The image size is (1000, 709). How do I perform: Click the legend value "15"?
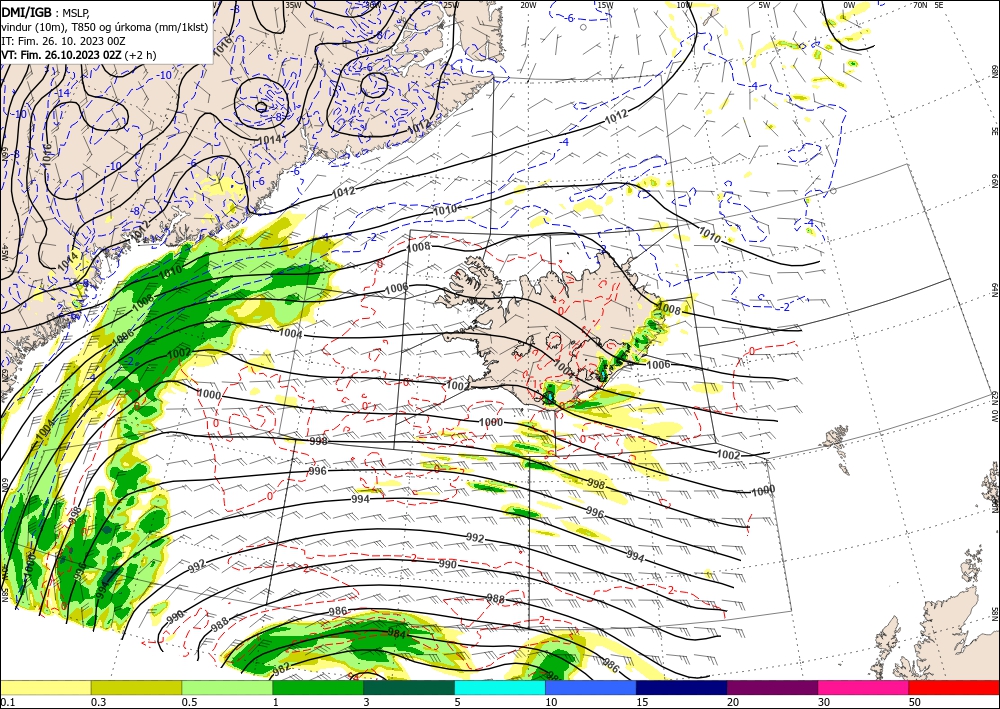click(x=642, y=702)
